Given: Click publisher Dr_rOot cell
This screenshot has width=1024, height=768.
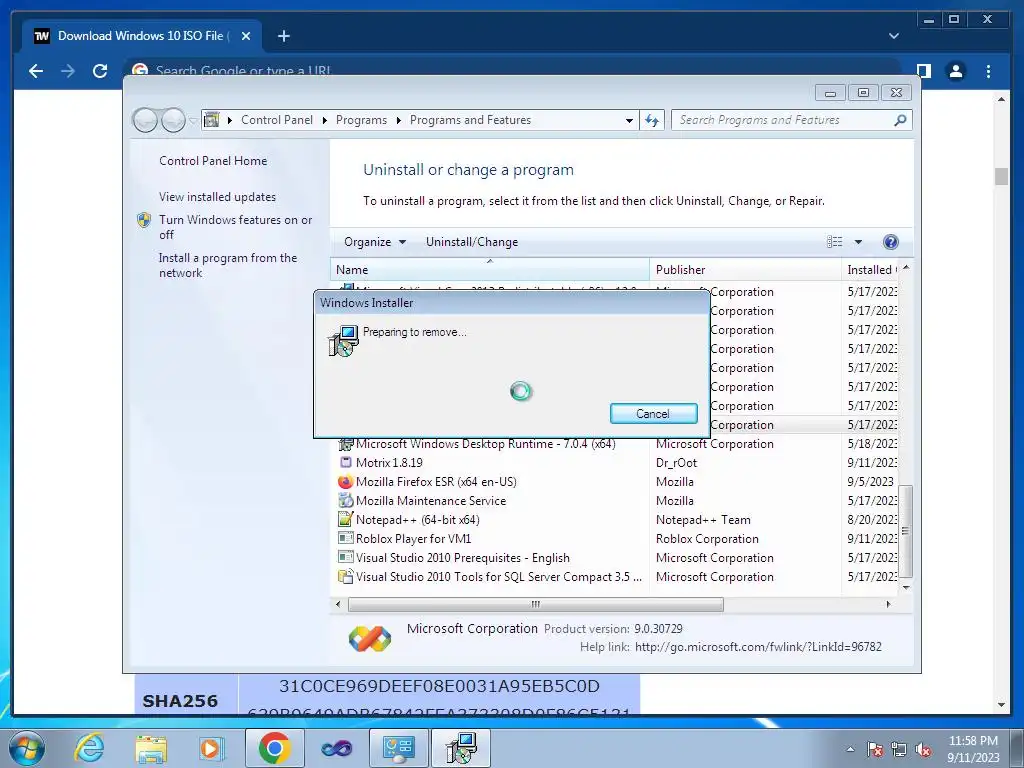Looking at the screenshot, I should pos(677,463).
